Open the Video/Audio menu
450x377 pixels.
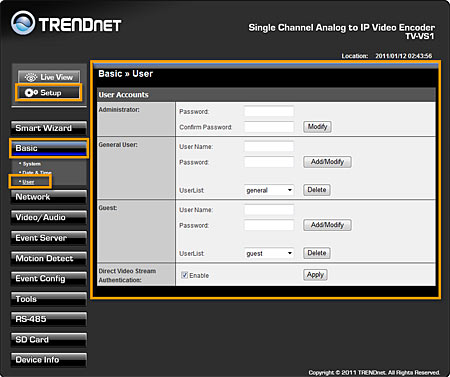(x=49, y=217)
